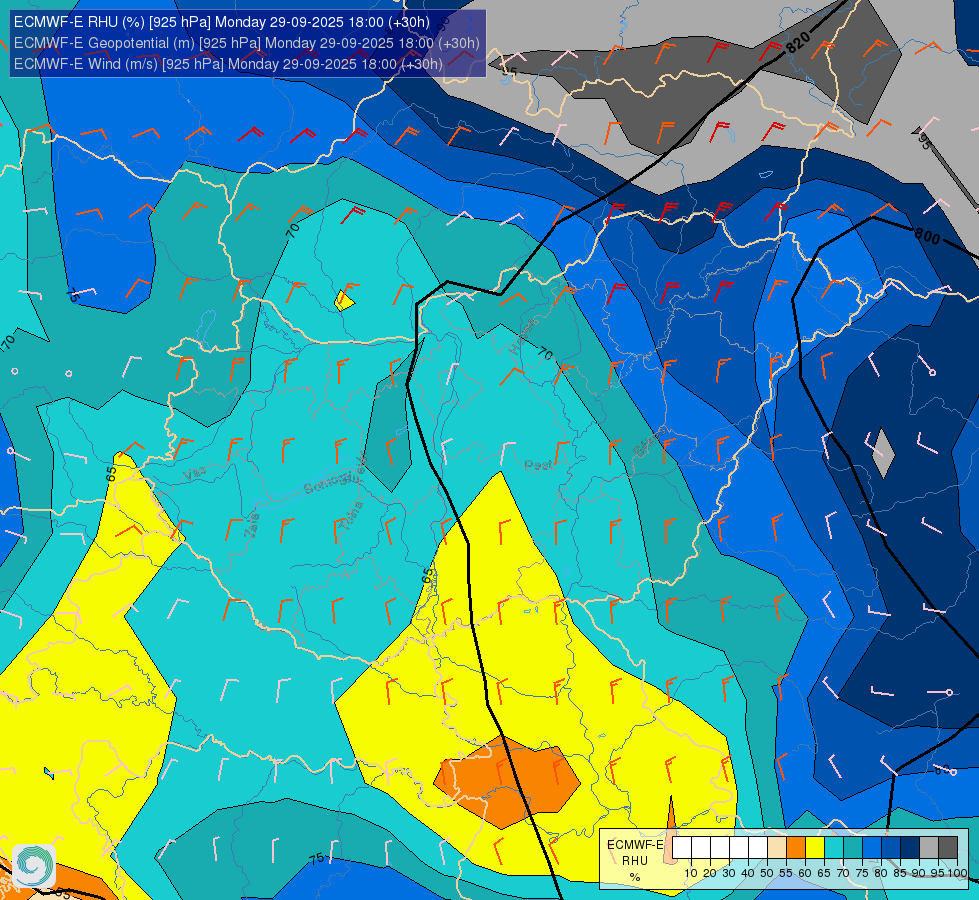The height and width of the screenshot is (900, 979).
Task: Pick the light peach legend swatch
Action: [777, 848]
